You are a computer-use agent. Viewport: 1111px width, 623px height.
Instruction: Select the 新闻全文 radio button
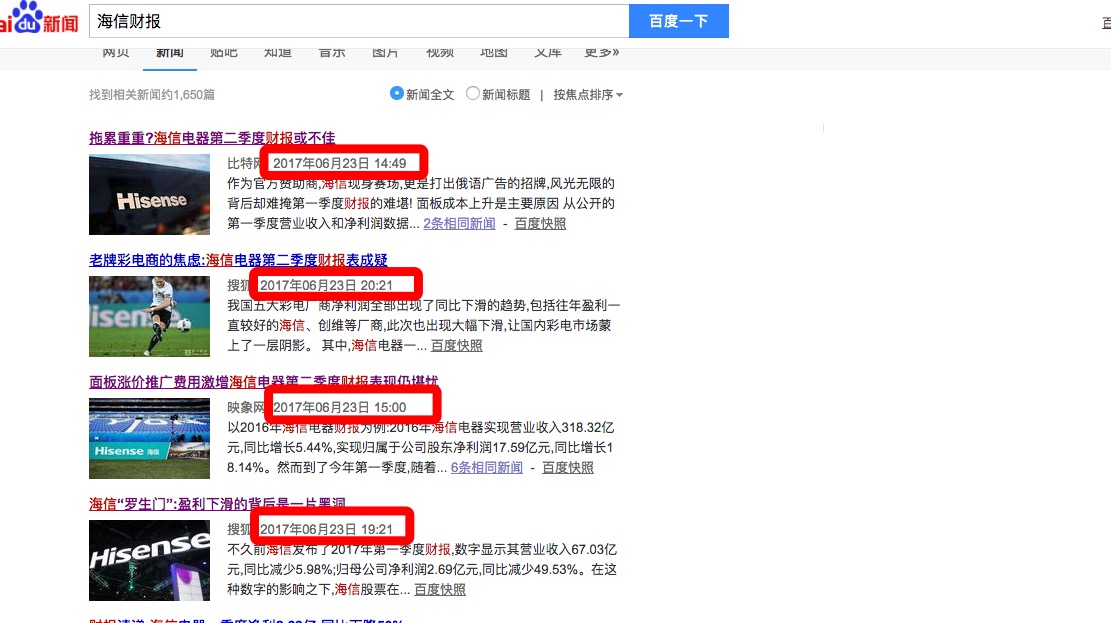(x=397, y=94)
